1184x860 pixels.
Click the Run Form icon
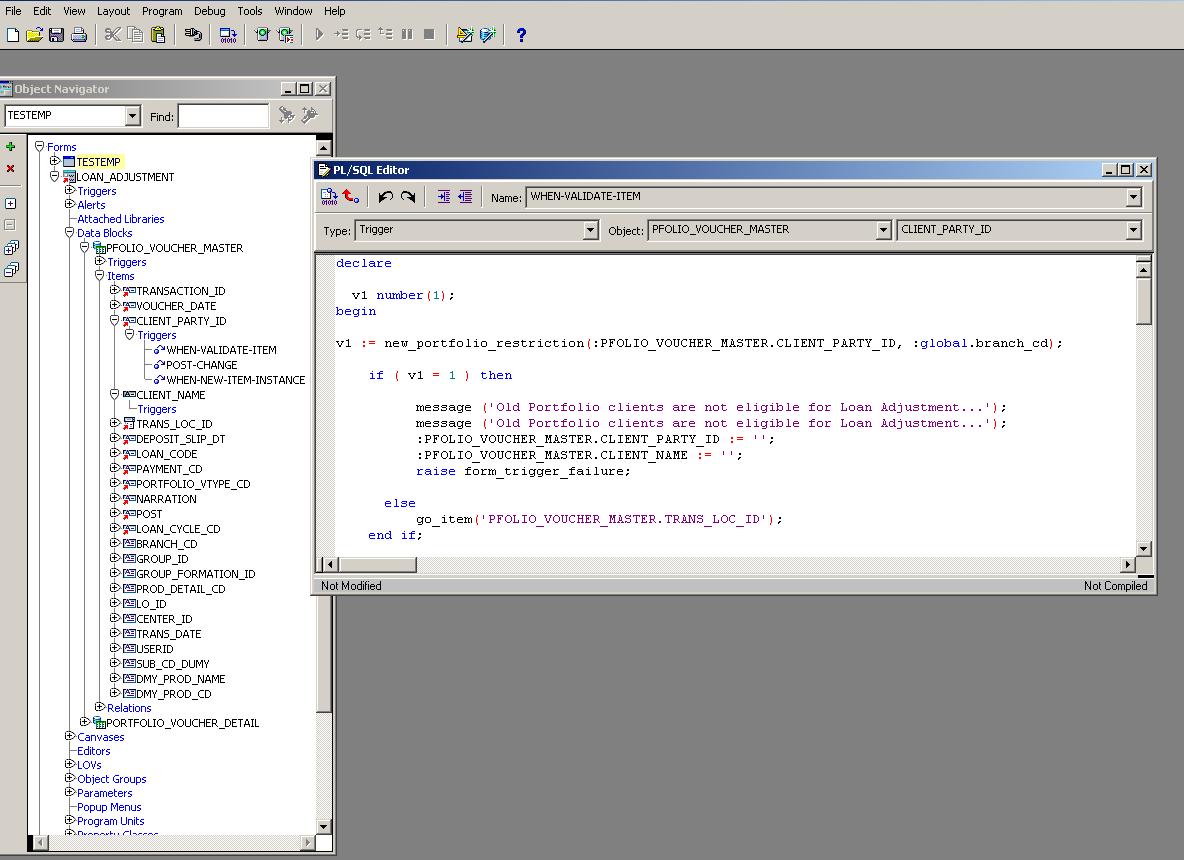pyautogui.click(x=262, y=35)
